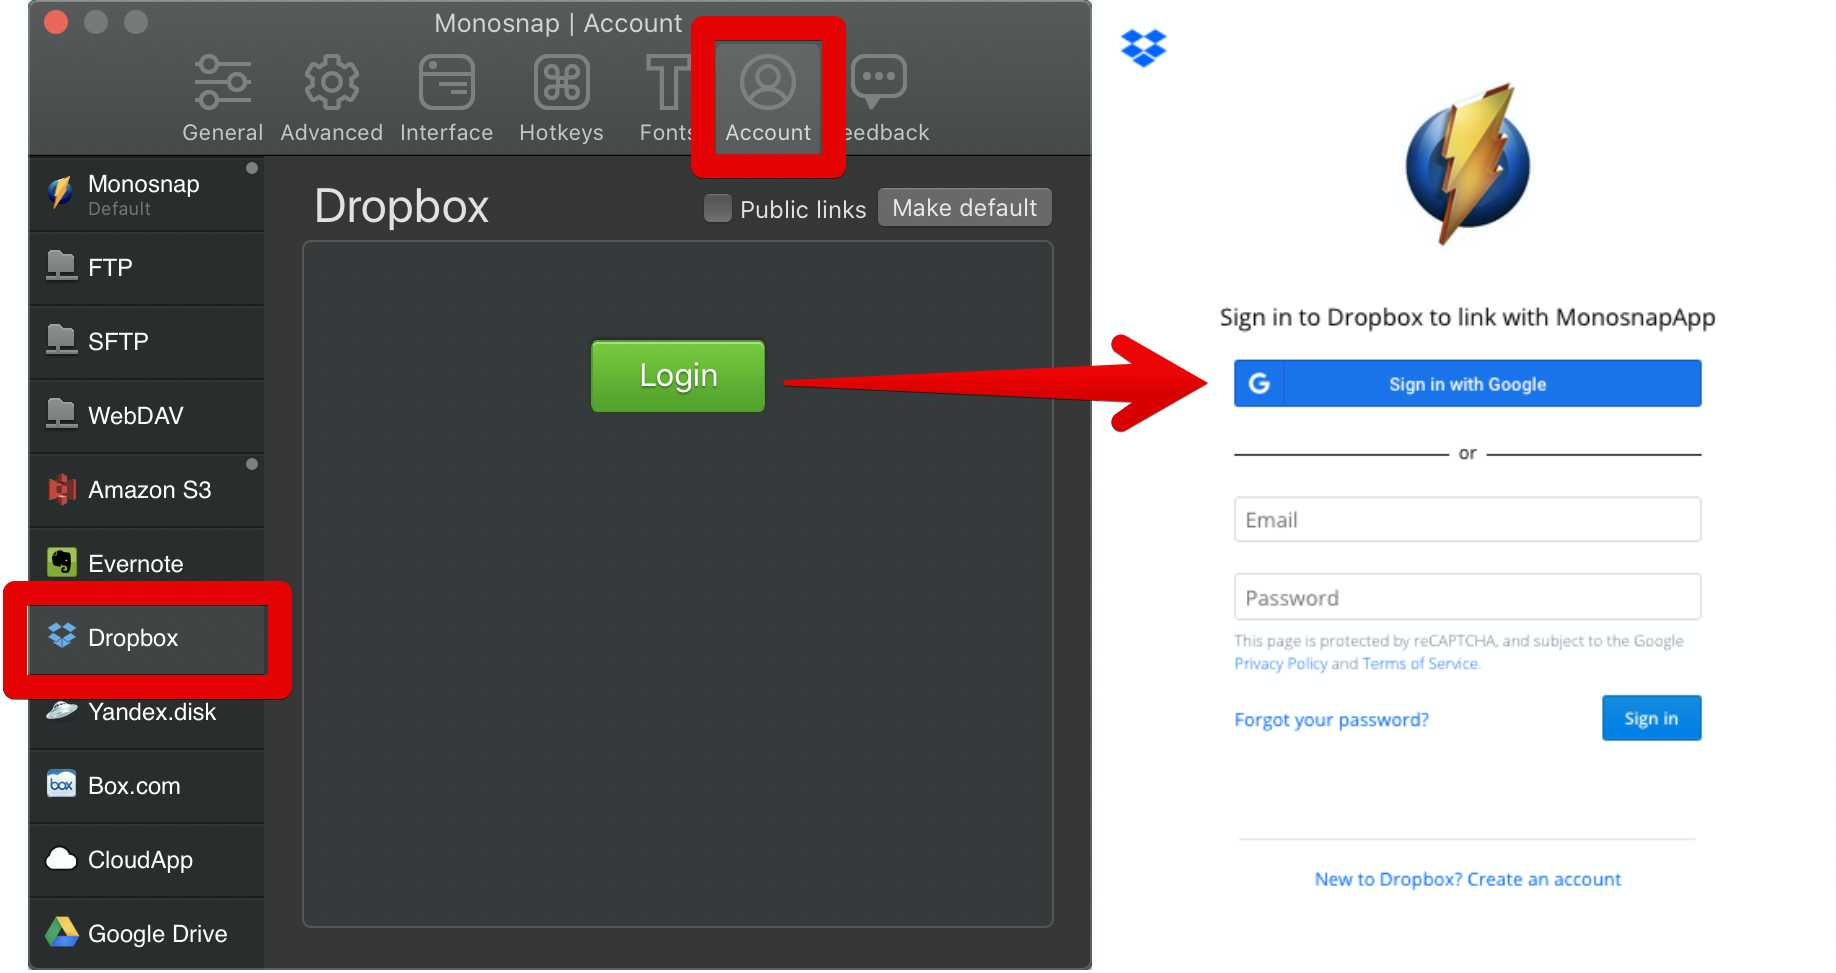Select the Account toolbar icon
1836x973 pixels.
(x=767, y=84)
